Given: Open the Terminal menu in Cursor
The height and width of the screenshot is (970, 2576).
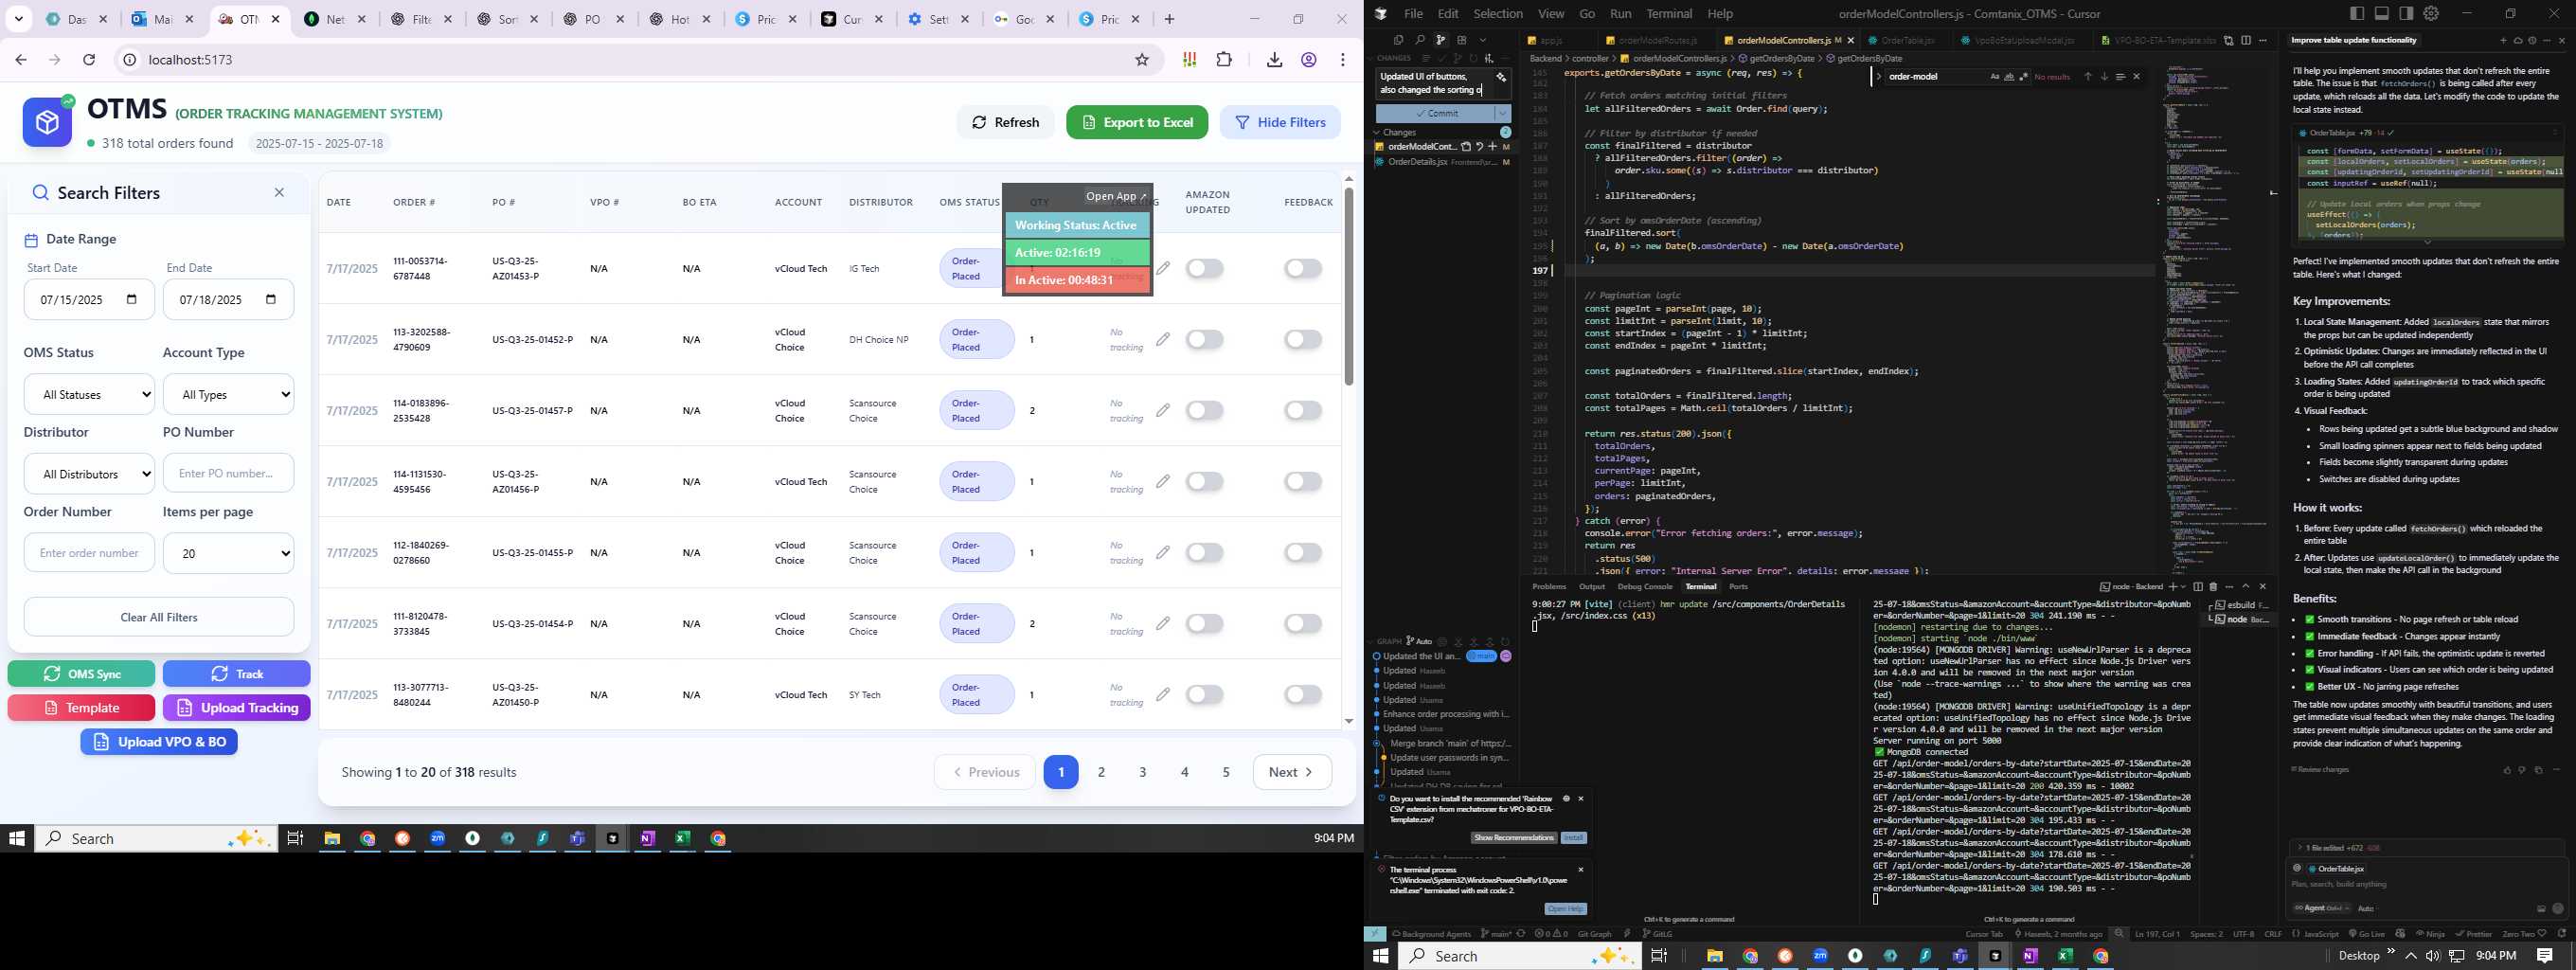Looking at the screenshot, I should tap(1669, 13).
